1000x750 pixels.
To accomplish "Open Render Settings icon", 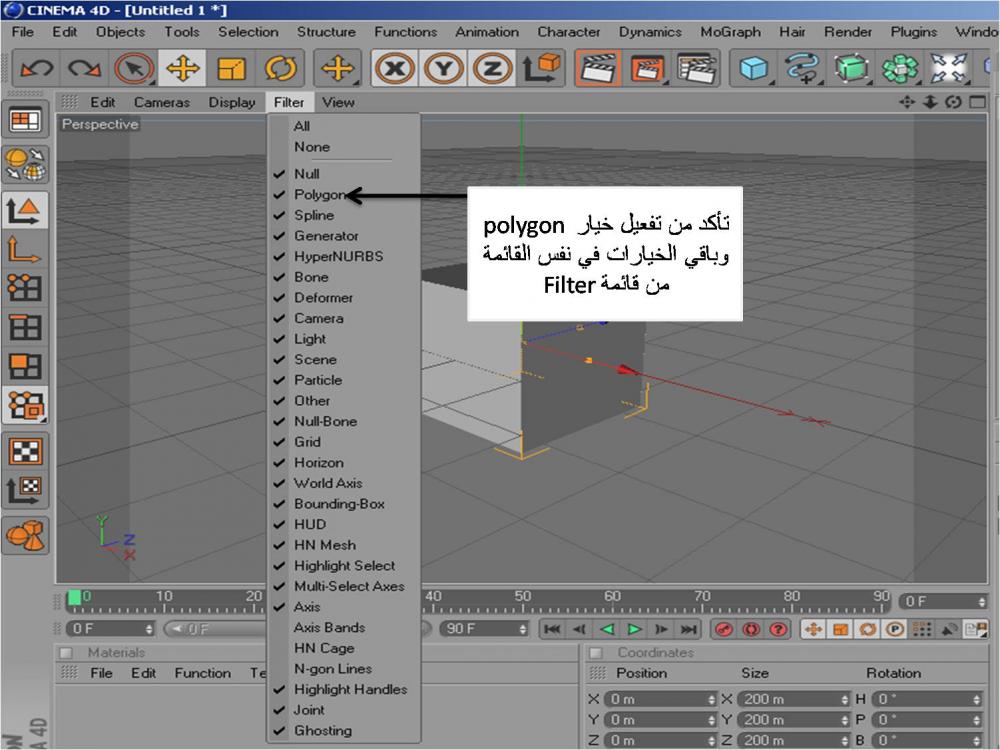I will pos(696,68).
